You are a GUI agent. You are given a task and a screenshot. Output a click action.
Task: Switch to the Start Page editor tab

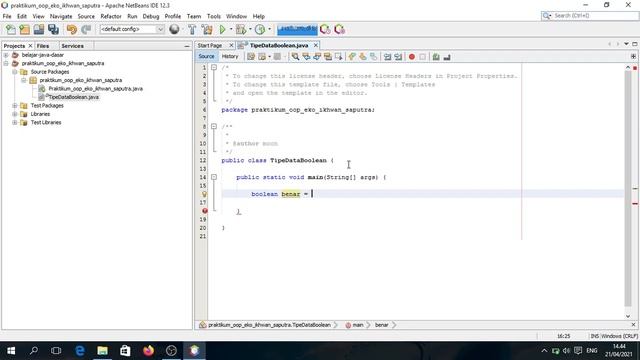pos(210,46)
